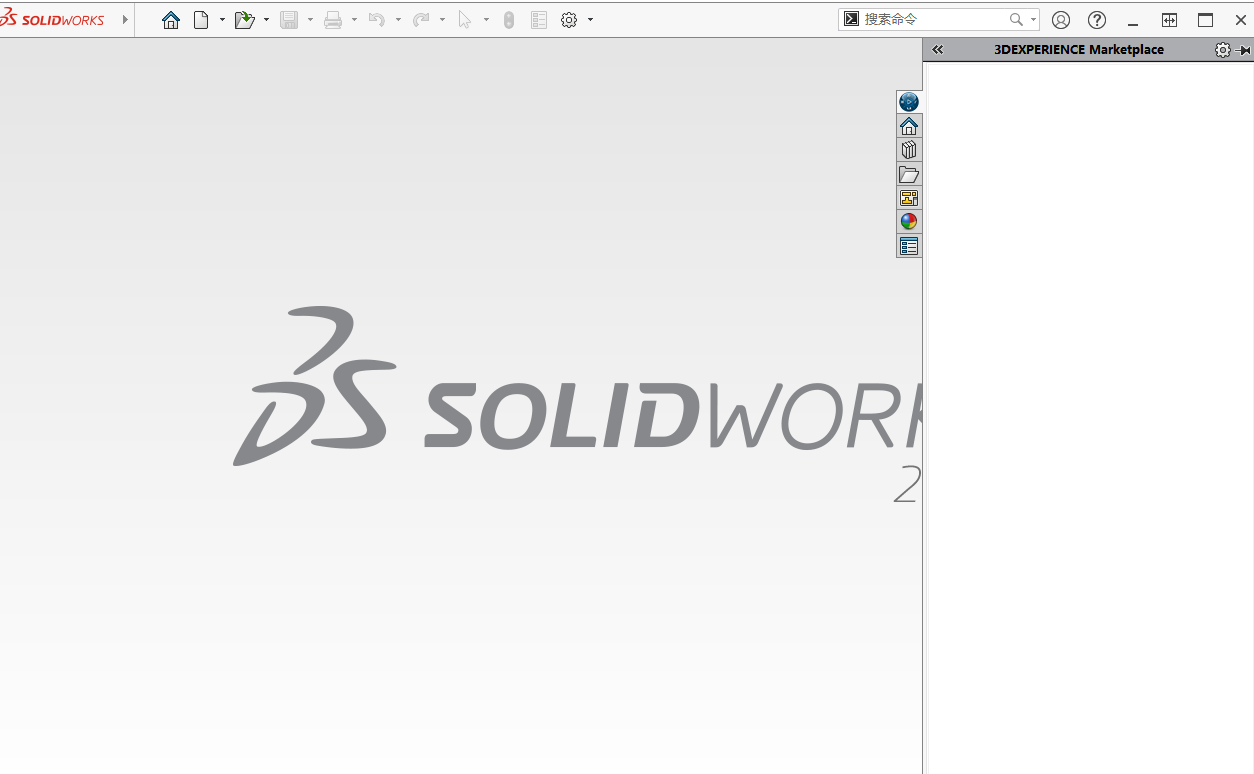The image size is (1254, 774).
Task: Click the Save icon
Action: pos(289,20)
